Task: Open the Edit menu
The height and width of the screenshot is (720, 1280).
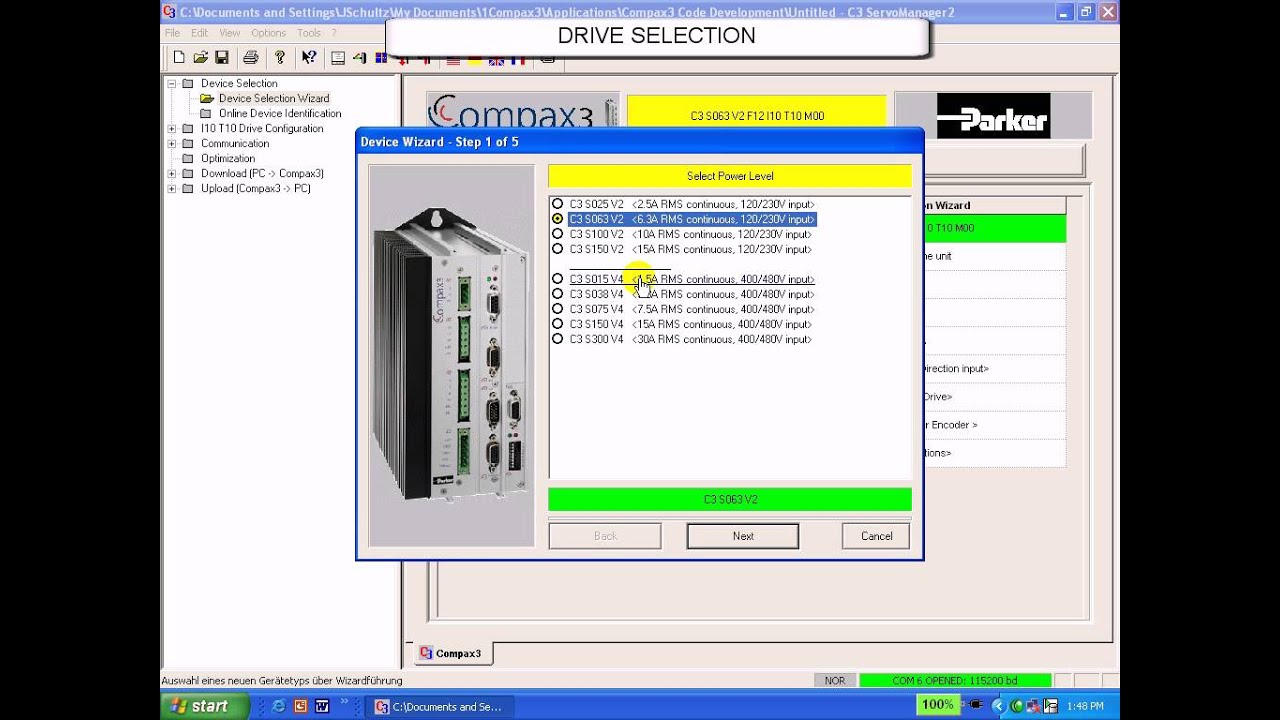Action: [x=200, y=33]
